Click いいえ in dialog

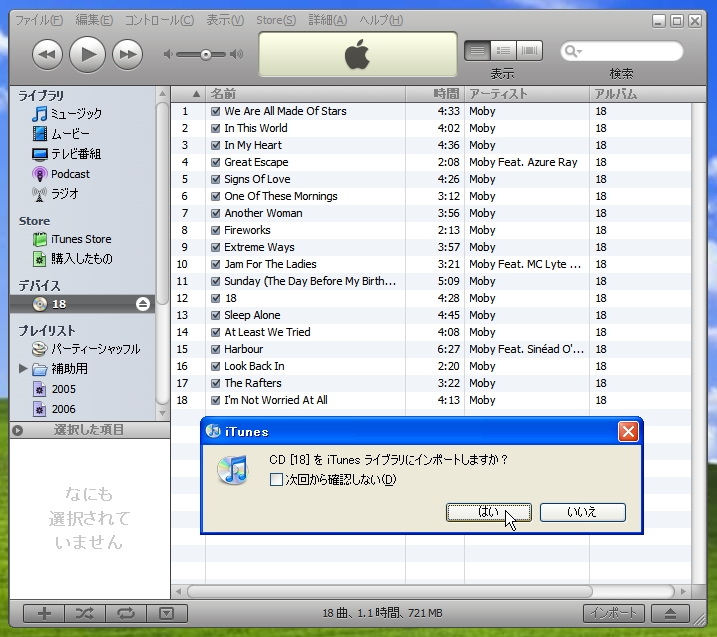(583, 512)
